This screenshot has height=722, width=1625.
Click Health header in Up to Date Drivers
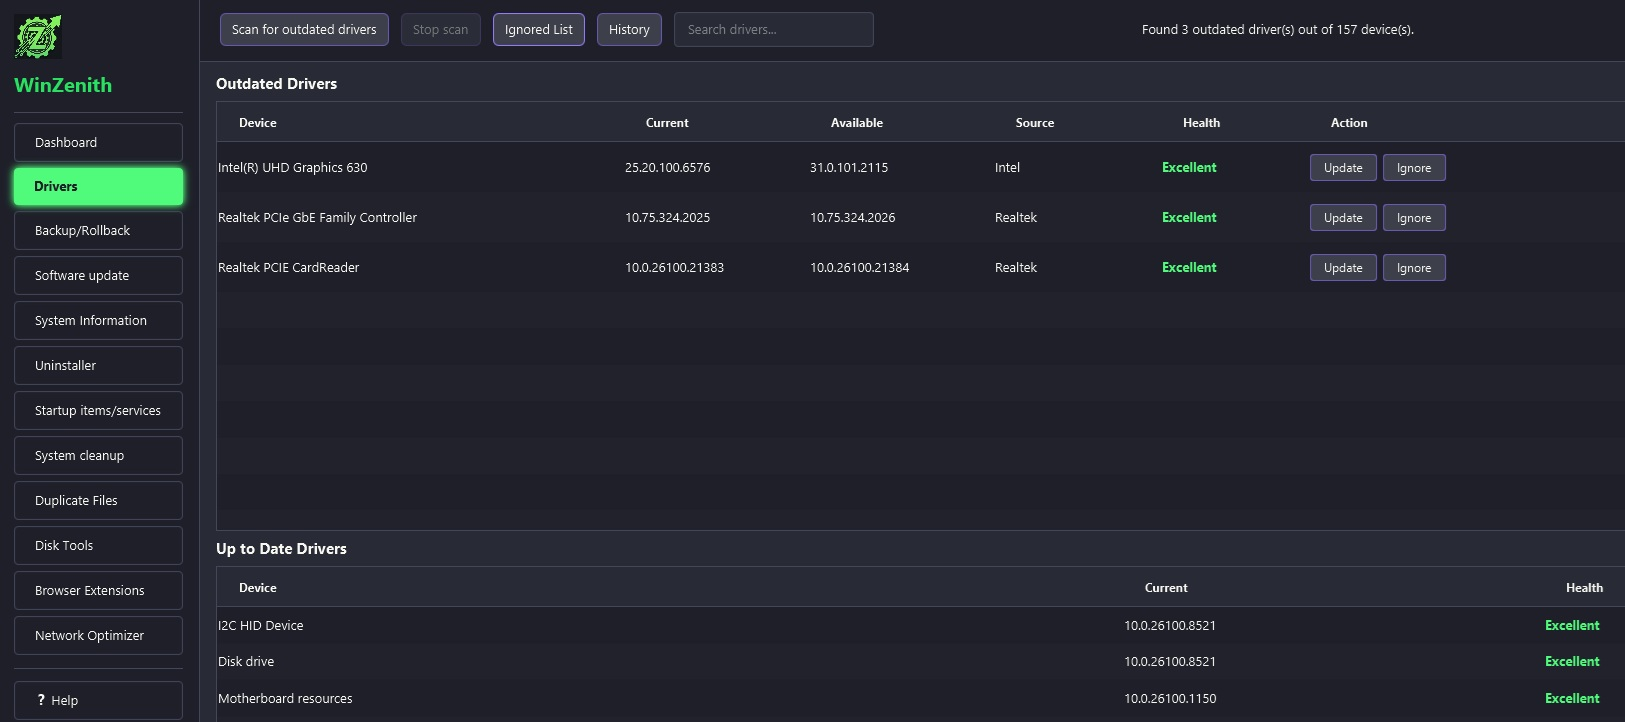click(x=1584, y=587)
